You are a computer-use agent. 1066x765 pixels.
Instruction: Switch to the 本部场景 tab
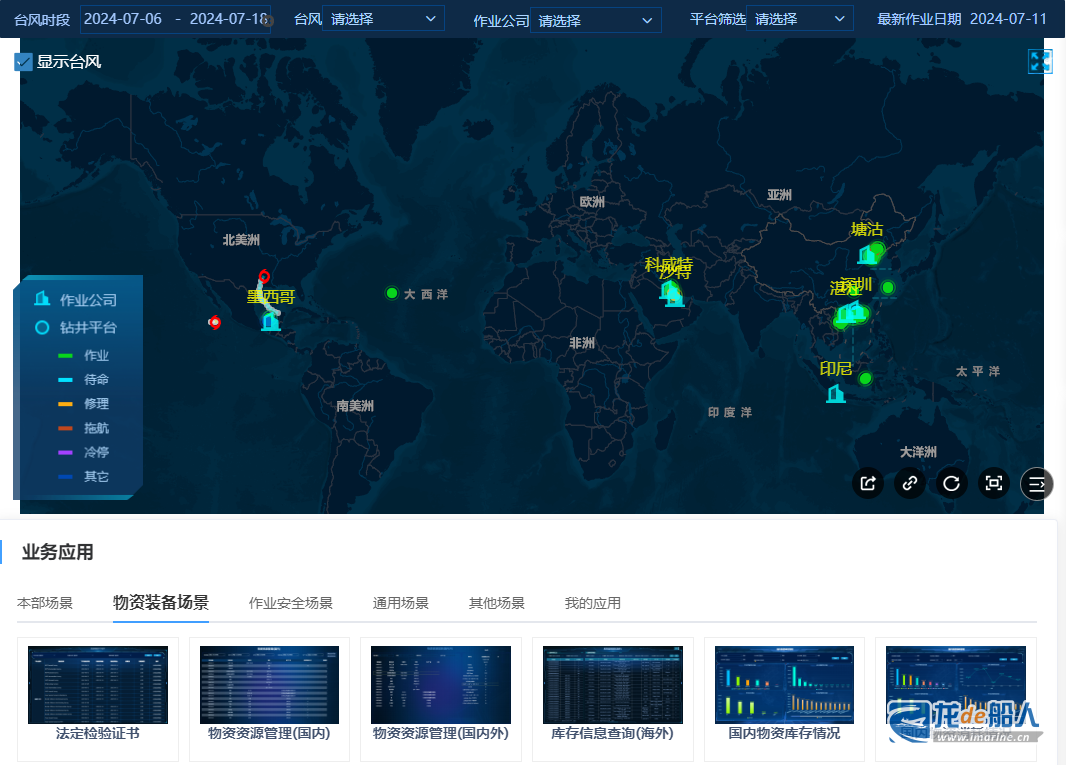click(45, 603)
